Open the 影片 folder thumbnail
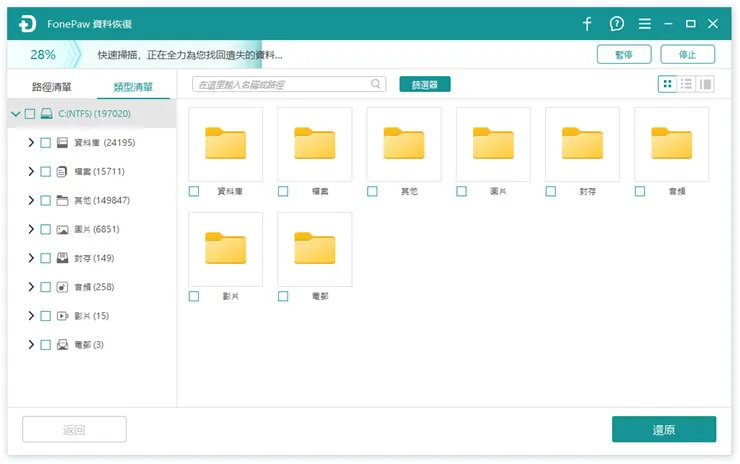The width and height of the screenshot is (740, 464). (x=226, y=249)
